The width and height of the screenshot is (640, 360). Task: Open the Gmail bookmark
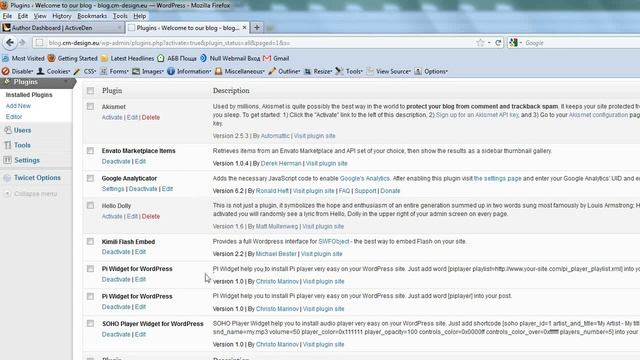(x=276, y=58)
